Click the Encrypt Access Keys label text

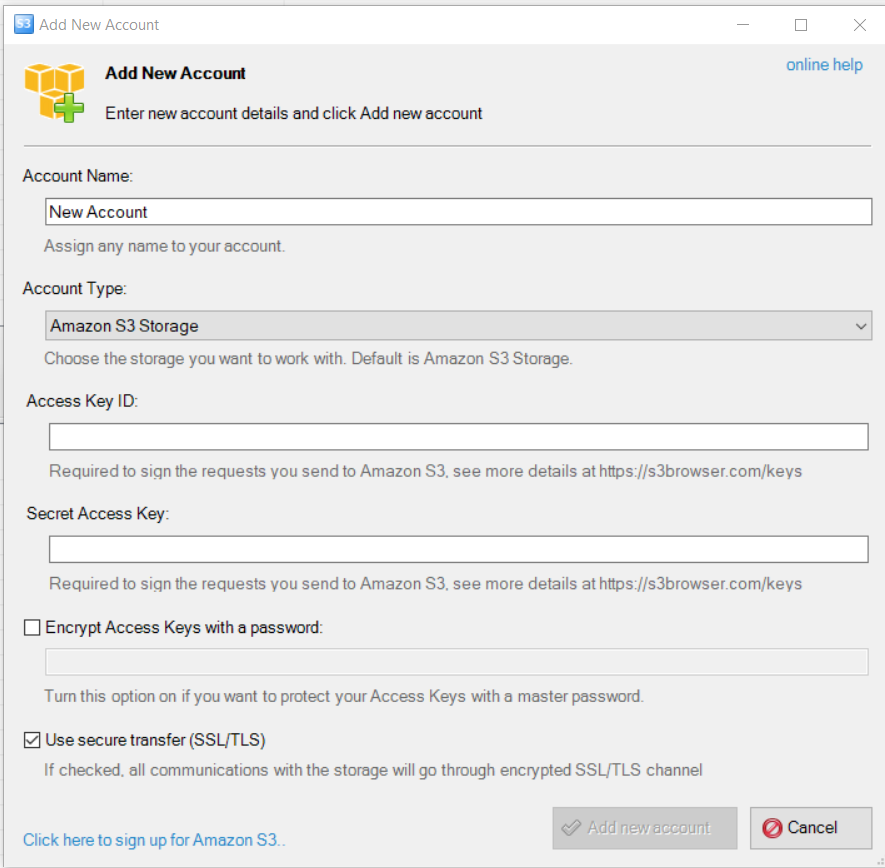[185, 628]
